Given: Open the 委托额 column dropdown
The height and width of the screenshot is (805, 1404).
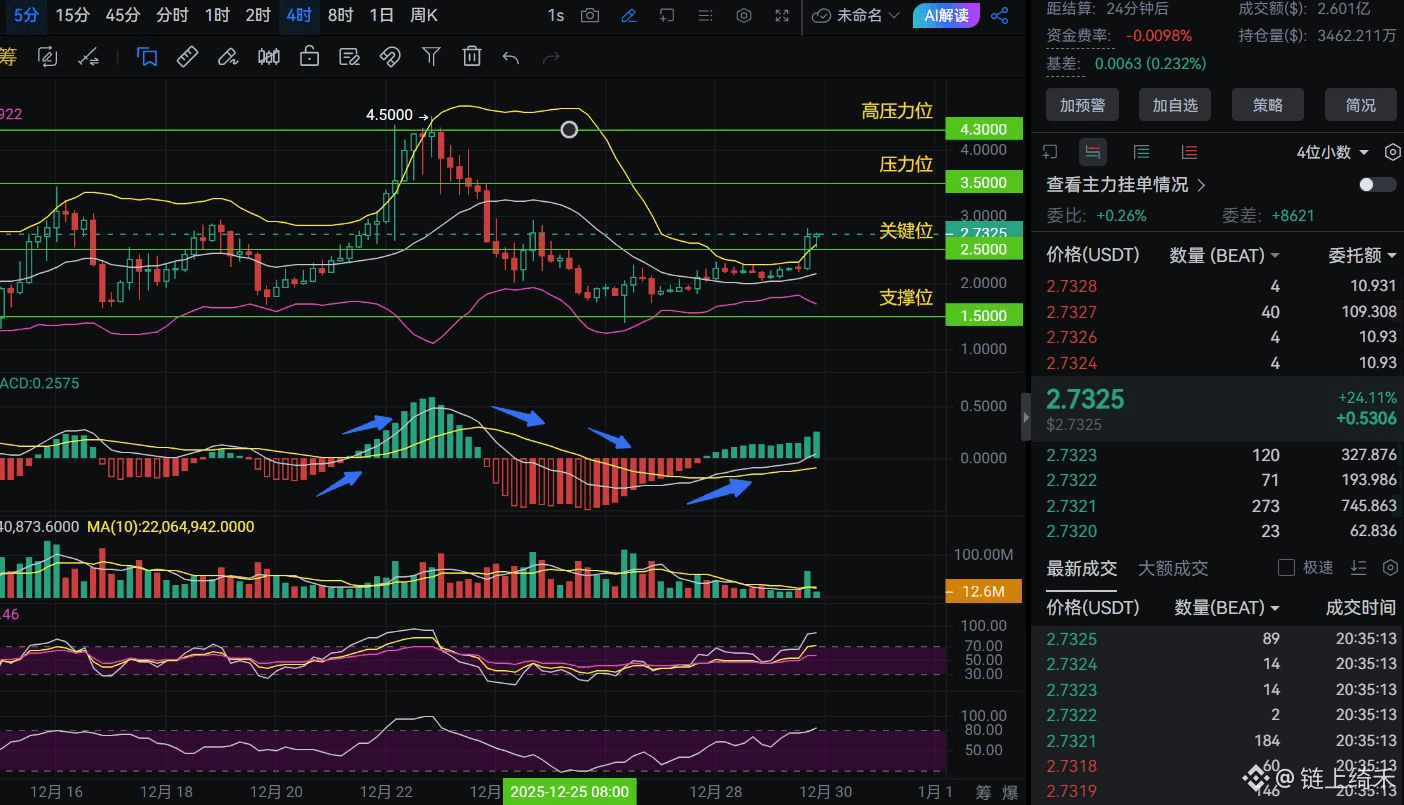Looking at the screenshot, I should [1362, 255].
